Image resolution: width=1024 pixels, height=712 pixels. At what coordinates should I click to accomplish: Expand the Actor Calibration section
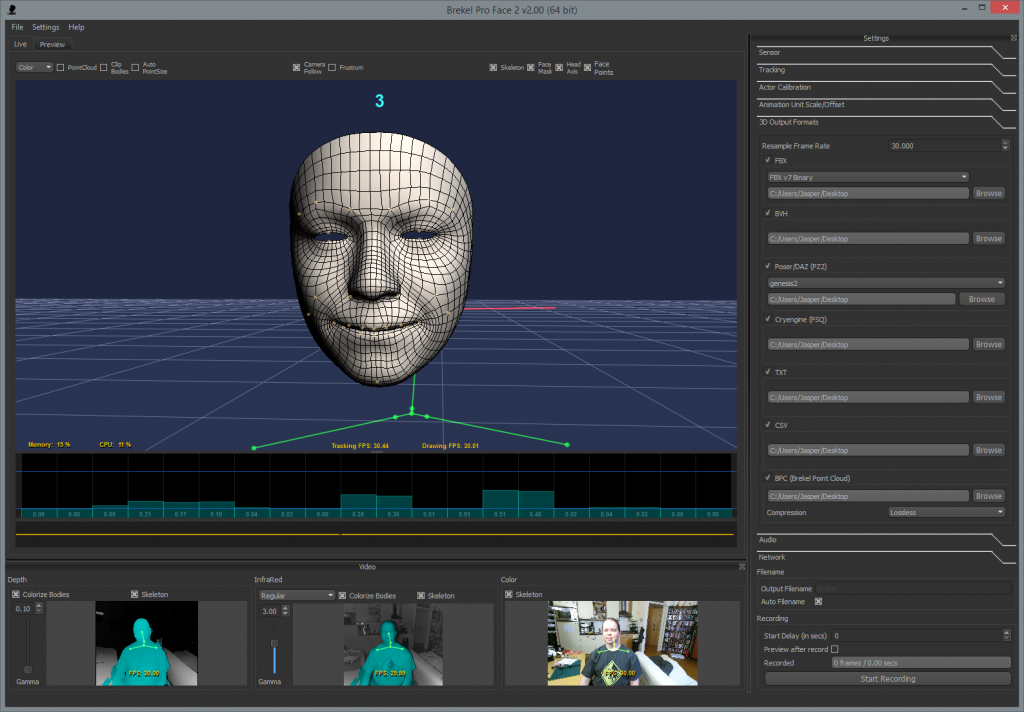coord(885,88)
